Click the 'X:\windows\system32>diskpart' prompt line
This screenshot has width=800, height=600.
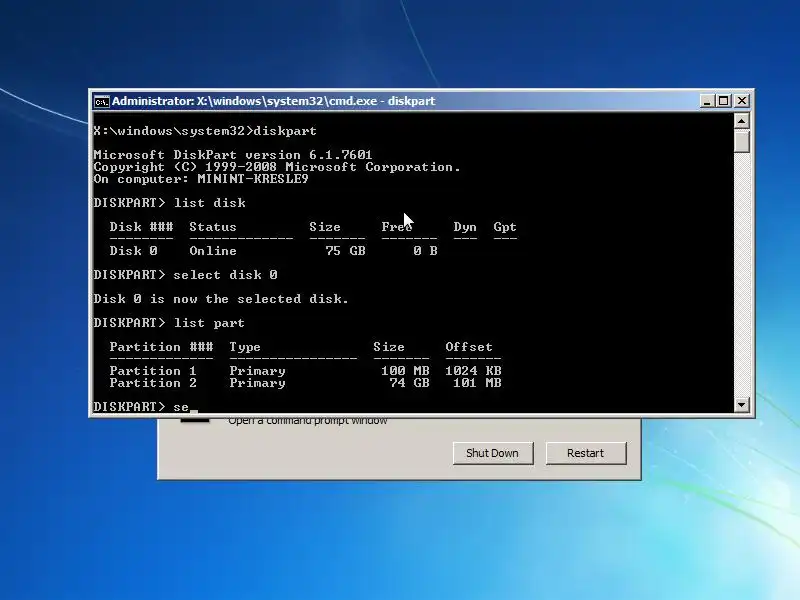[x=205, y=131]
